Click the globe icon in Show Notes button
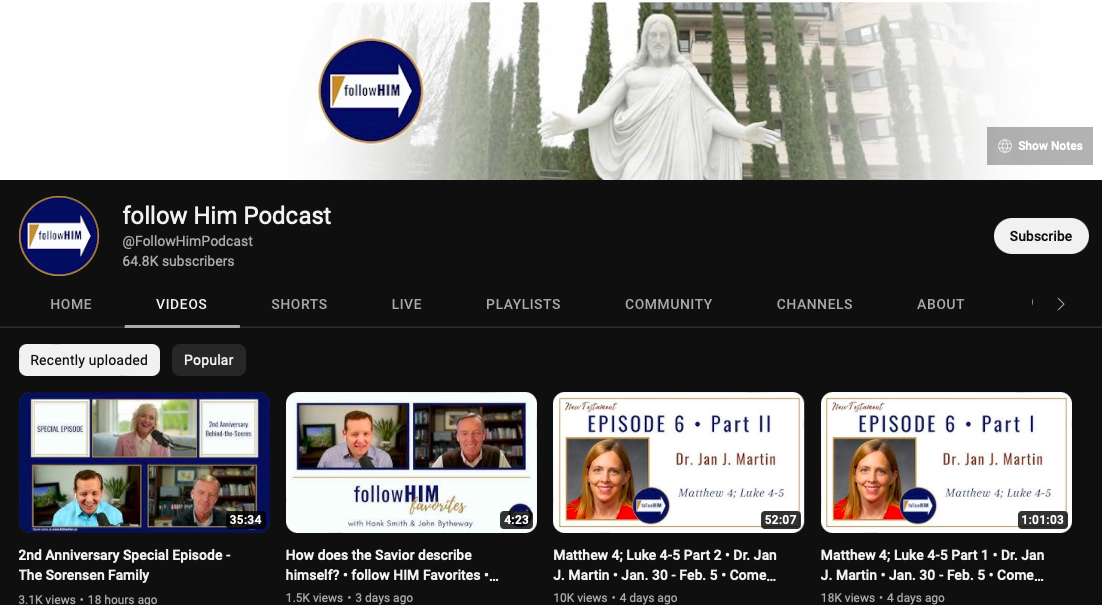The height and width of the screenshot is (605, 1102). (1005, 145)
